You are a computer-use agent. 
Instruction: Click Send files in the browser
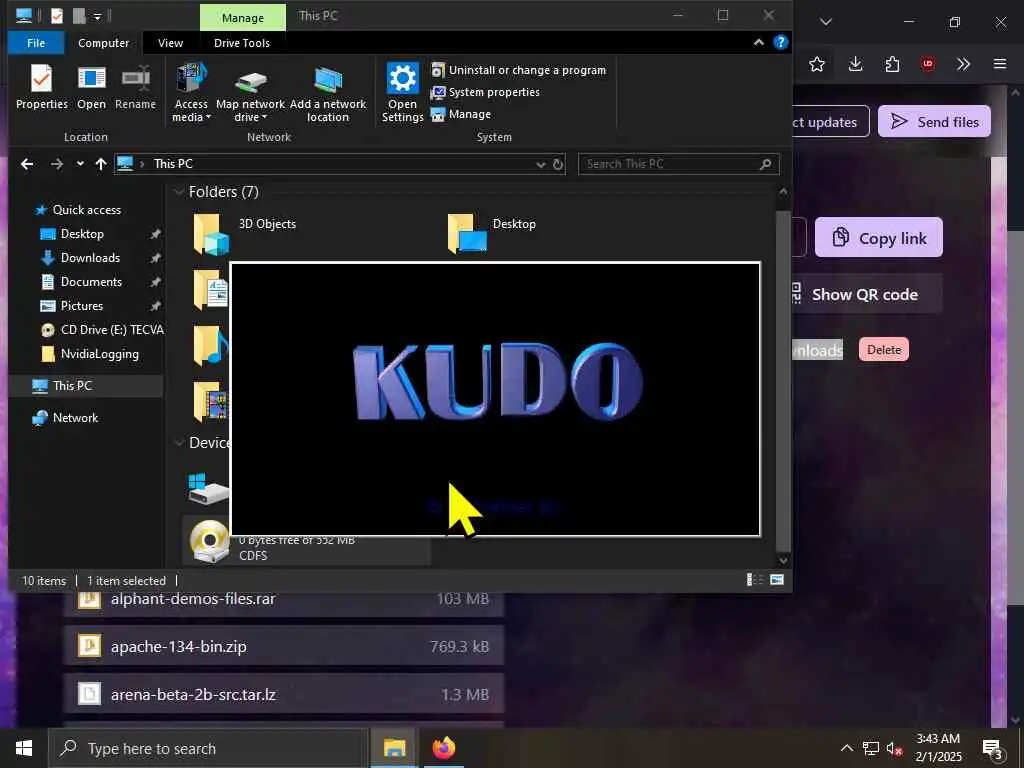(934, 121)
